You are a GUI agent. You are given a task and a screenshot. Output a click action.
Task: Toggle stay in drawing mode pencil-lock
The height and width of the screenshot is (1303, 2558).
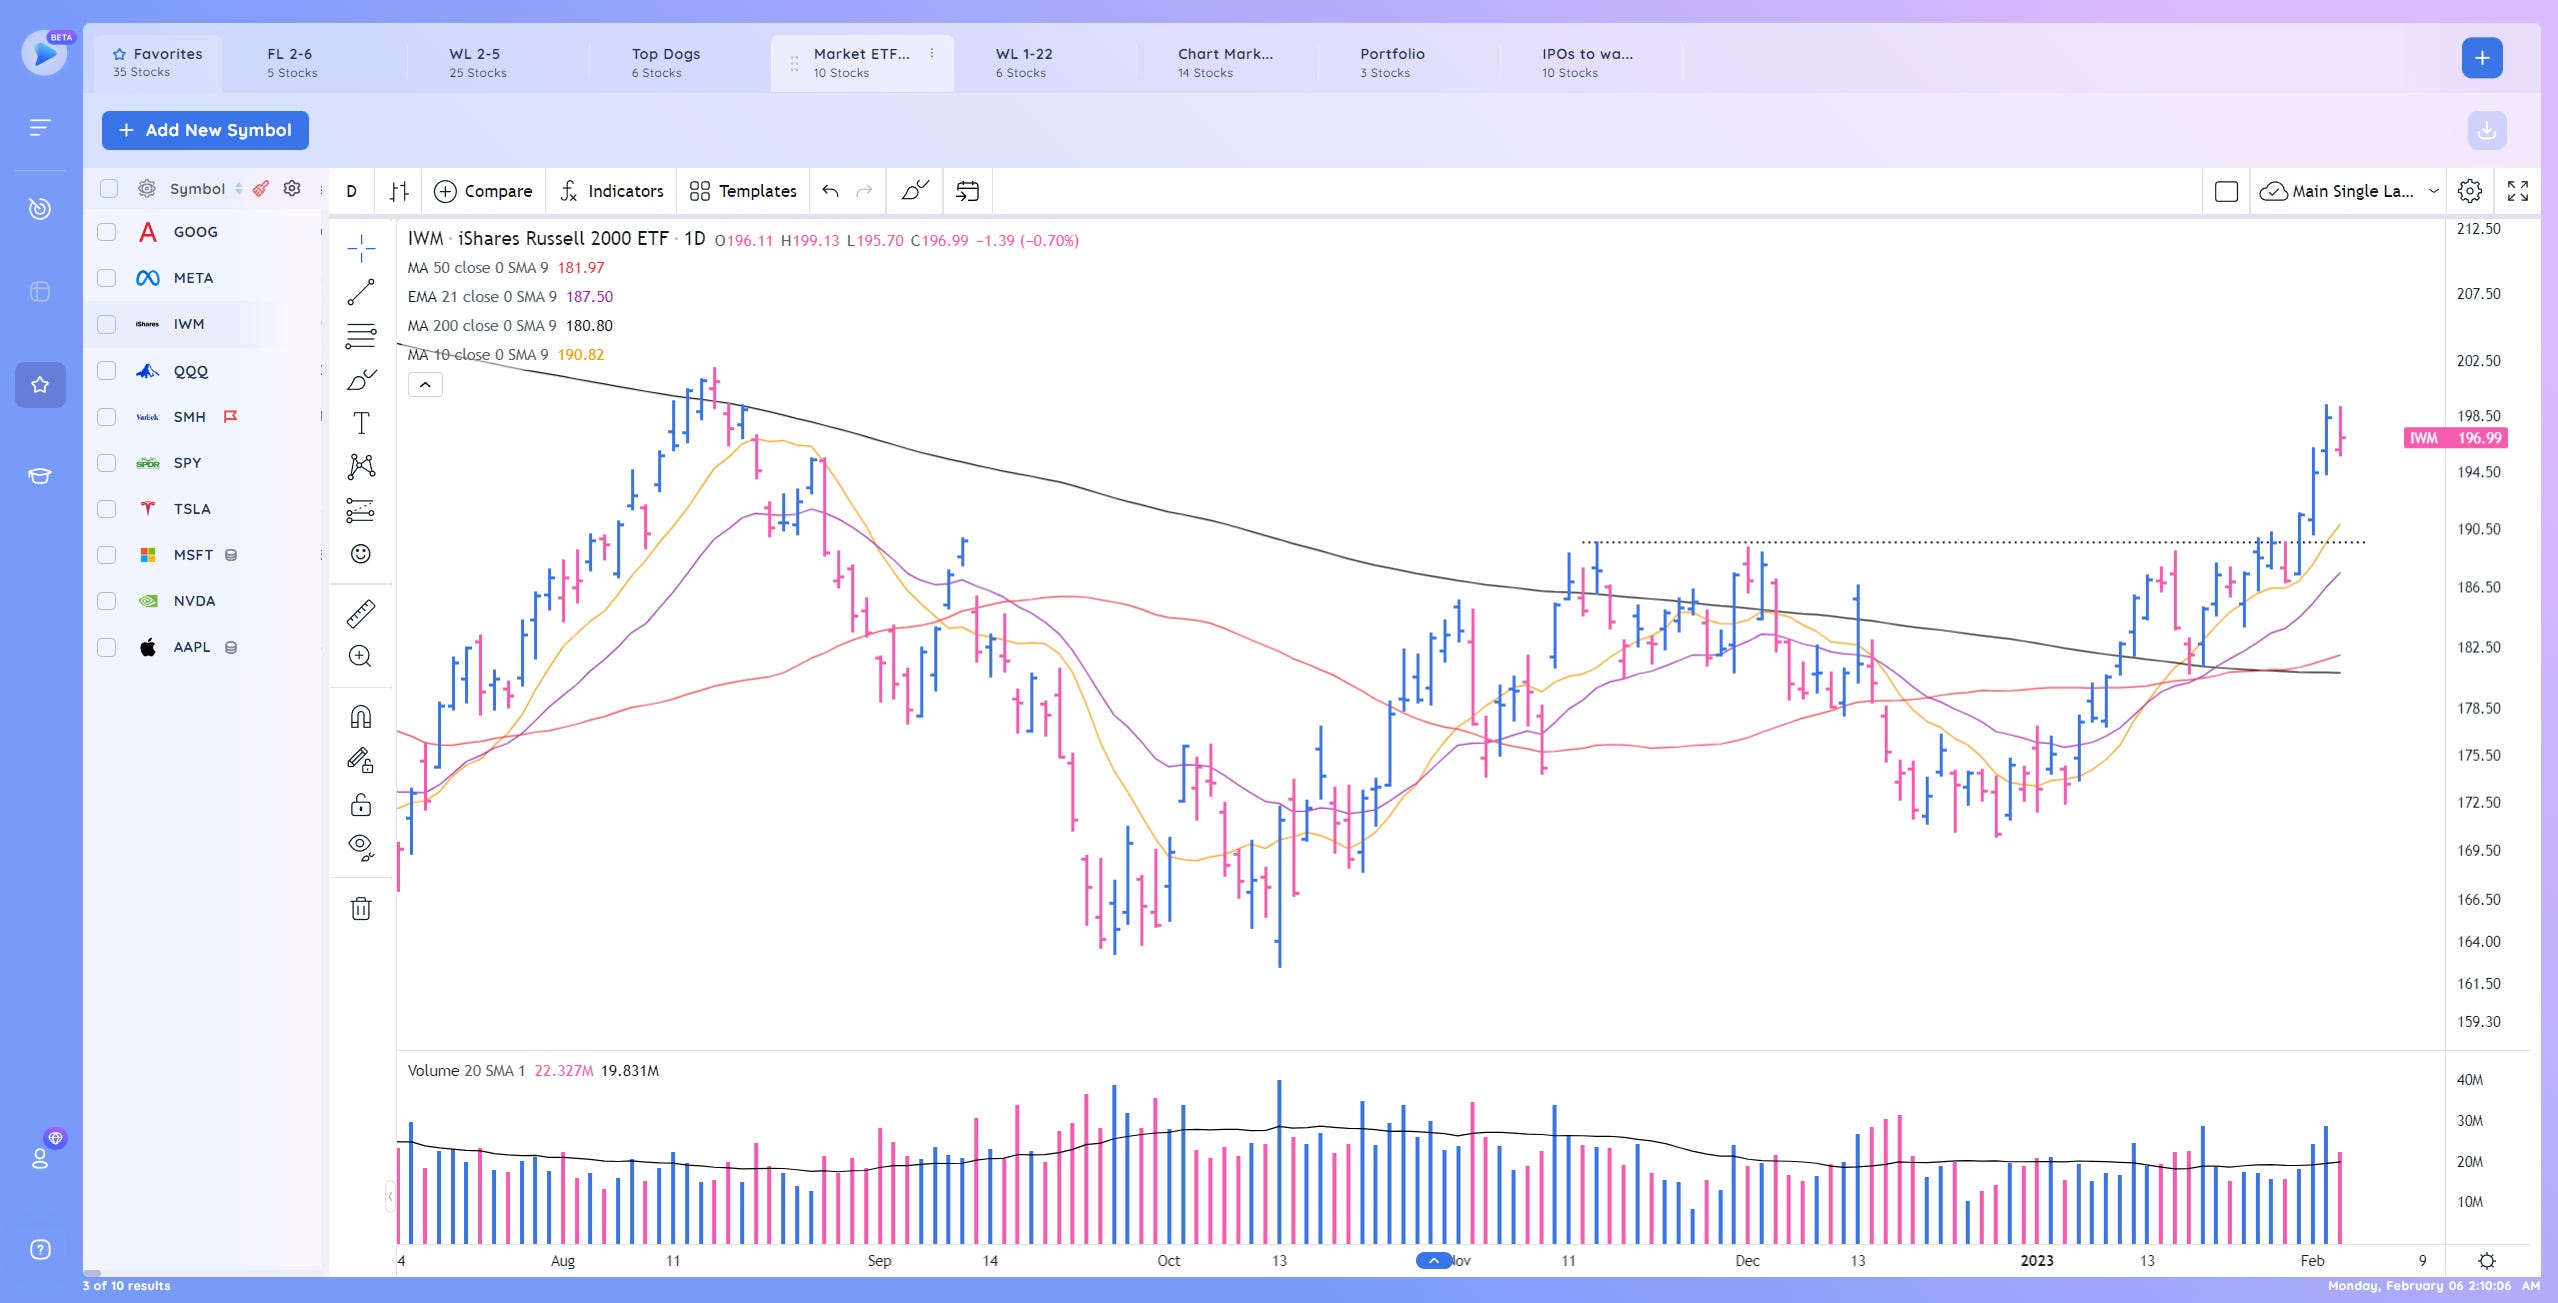click(361, 761)
